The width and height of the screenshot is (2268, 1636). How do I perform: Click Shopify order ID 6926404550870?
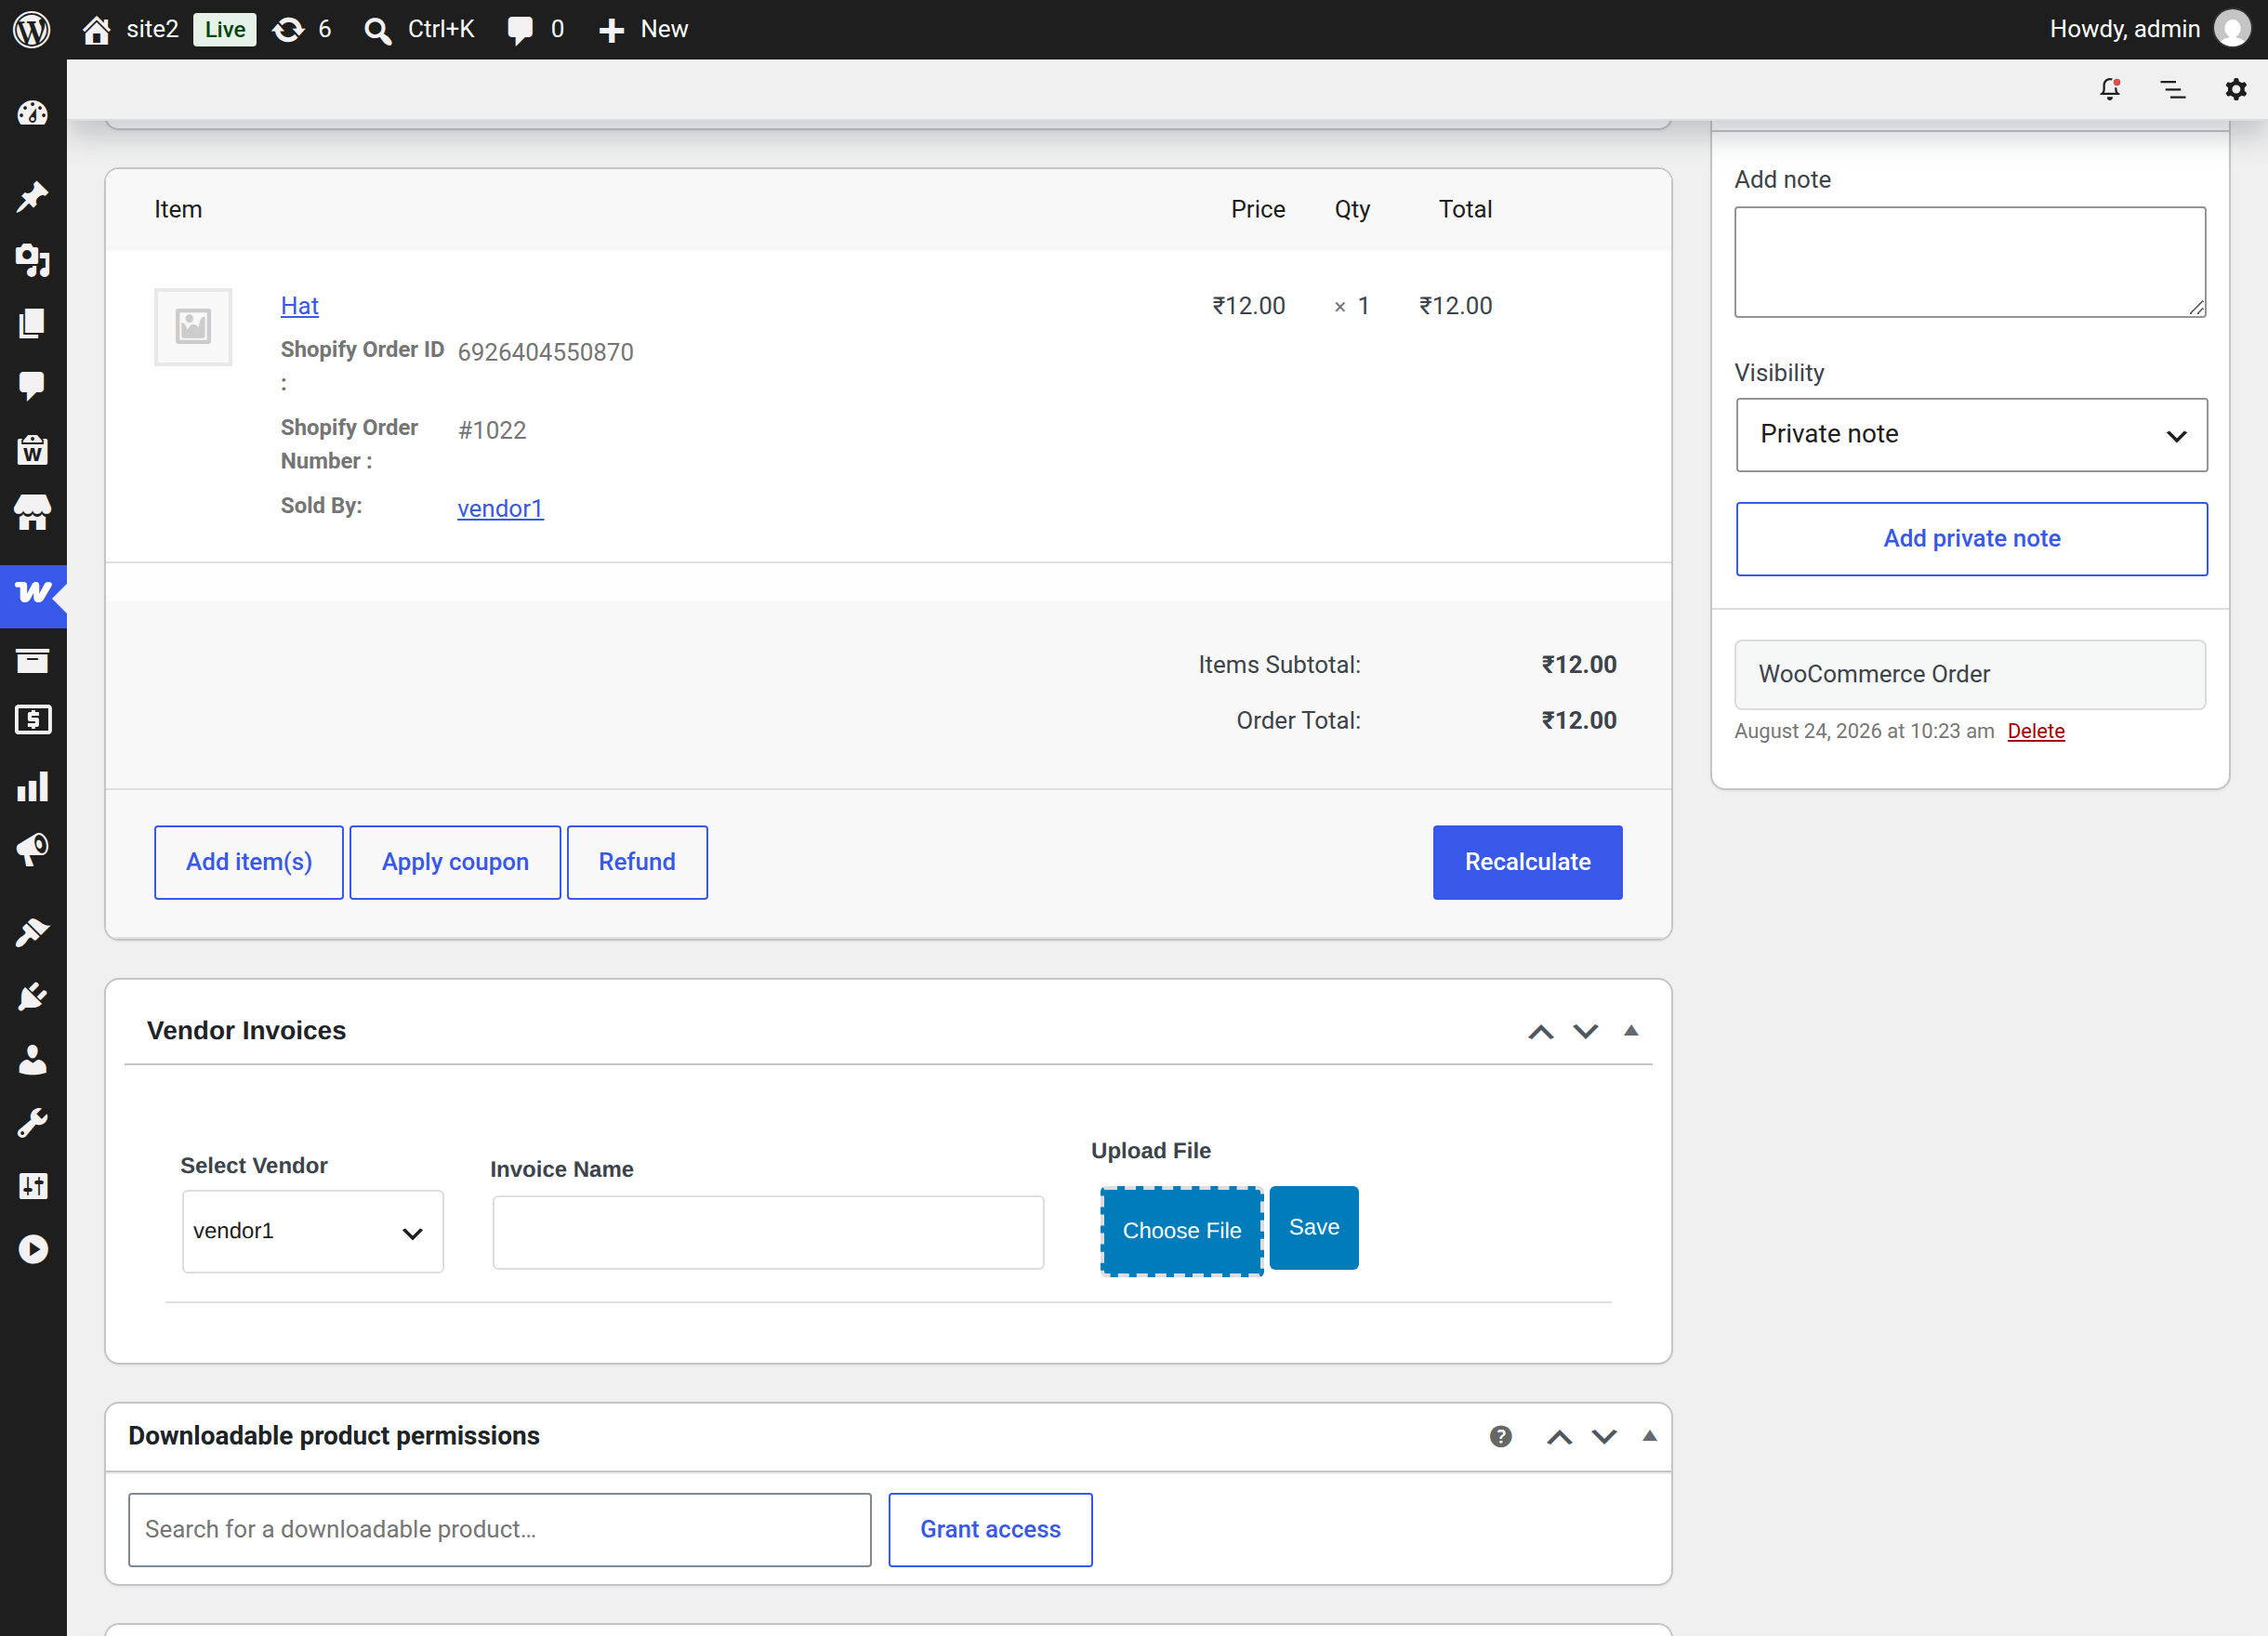[545, 352]
